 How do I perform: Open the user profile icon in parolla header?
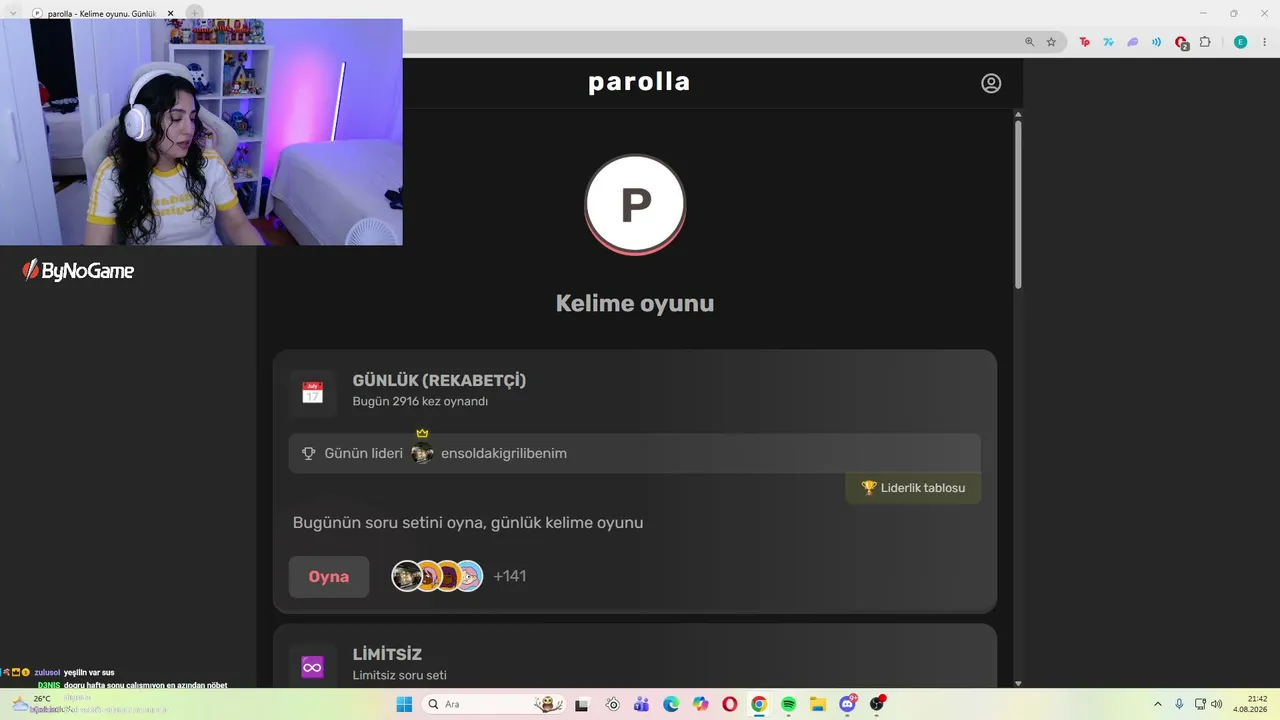pos(991,83)
